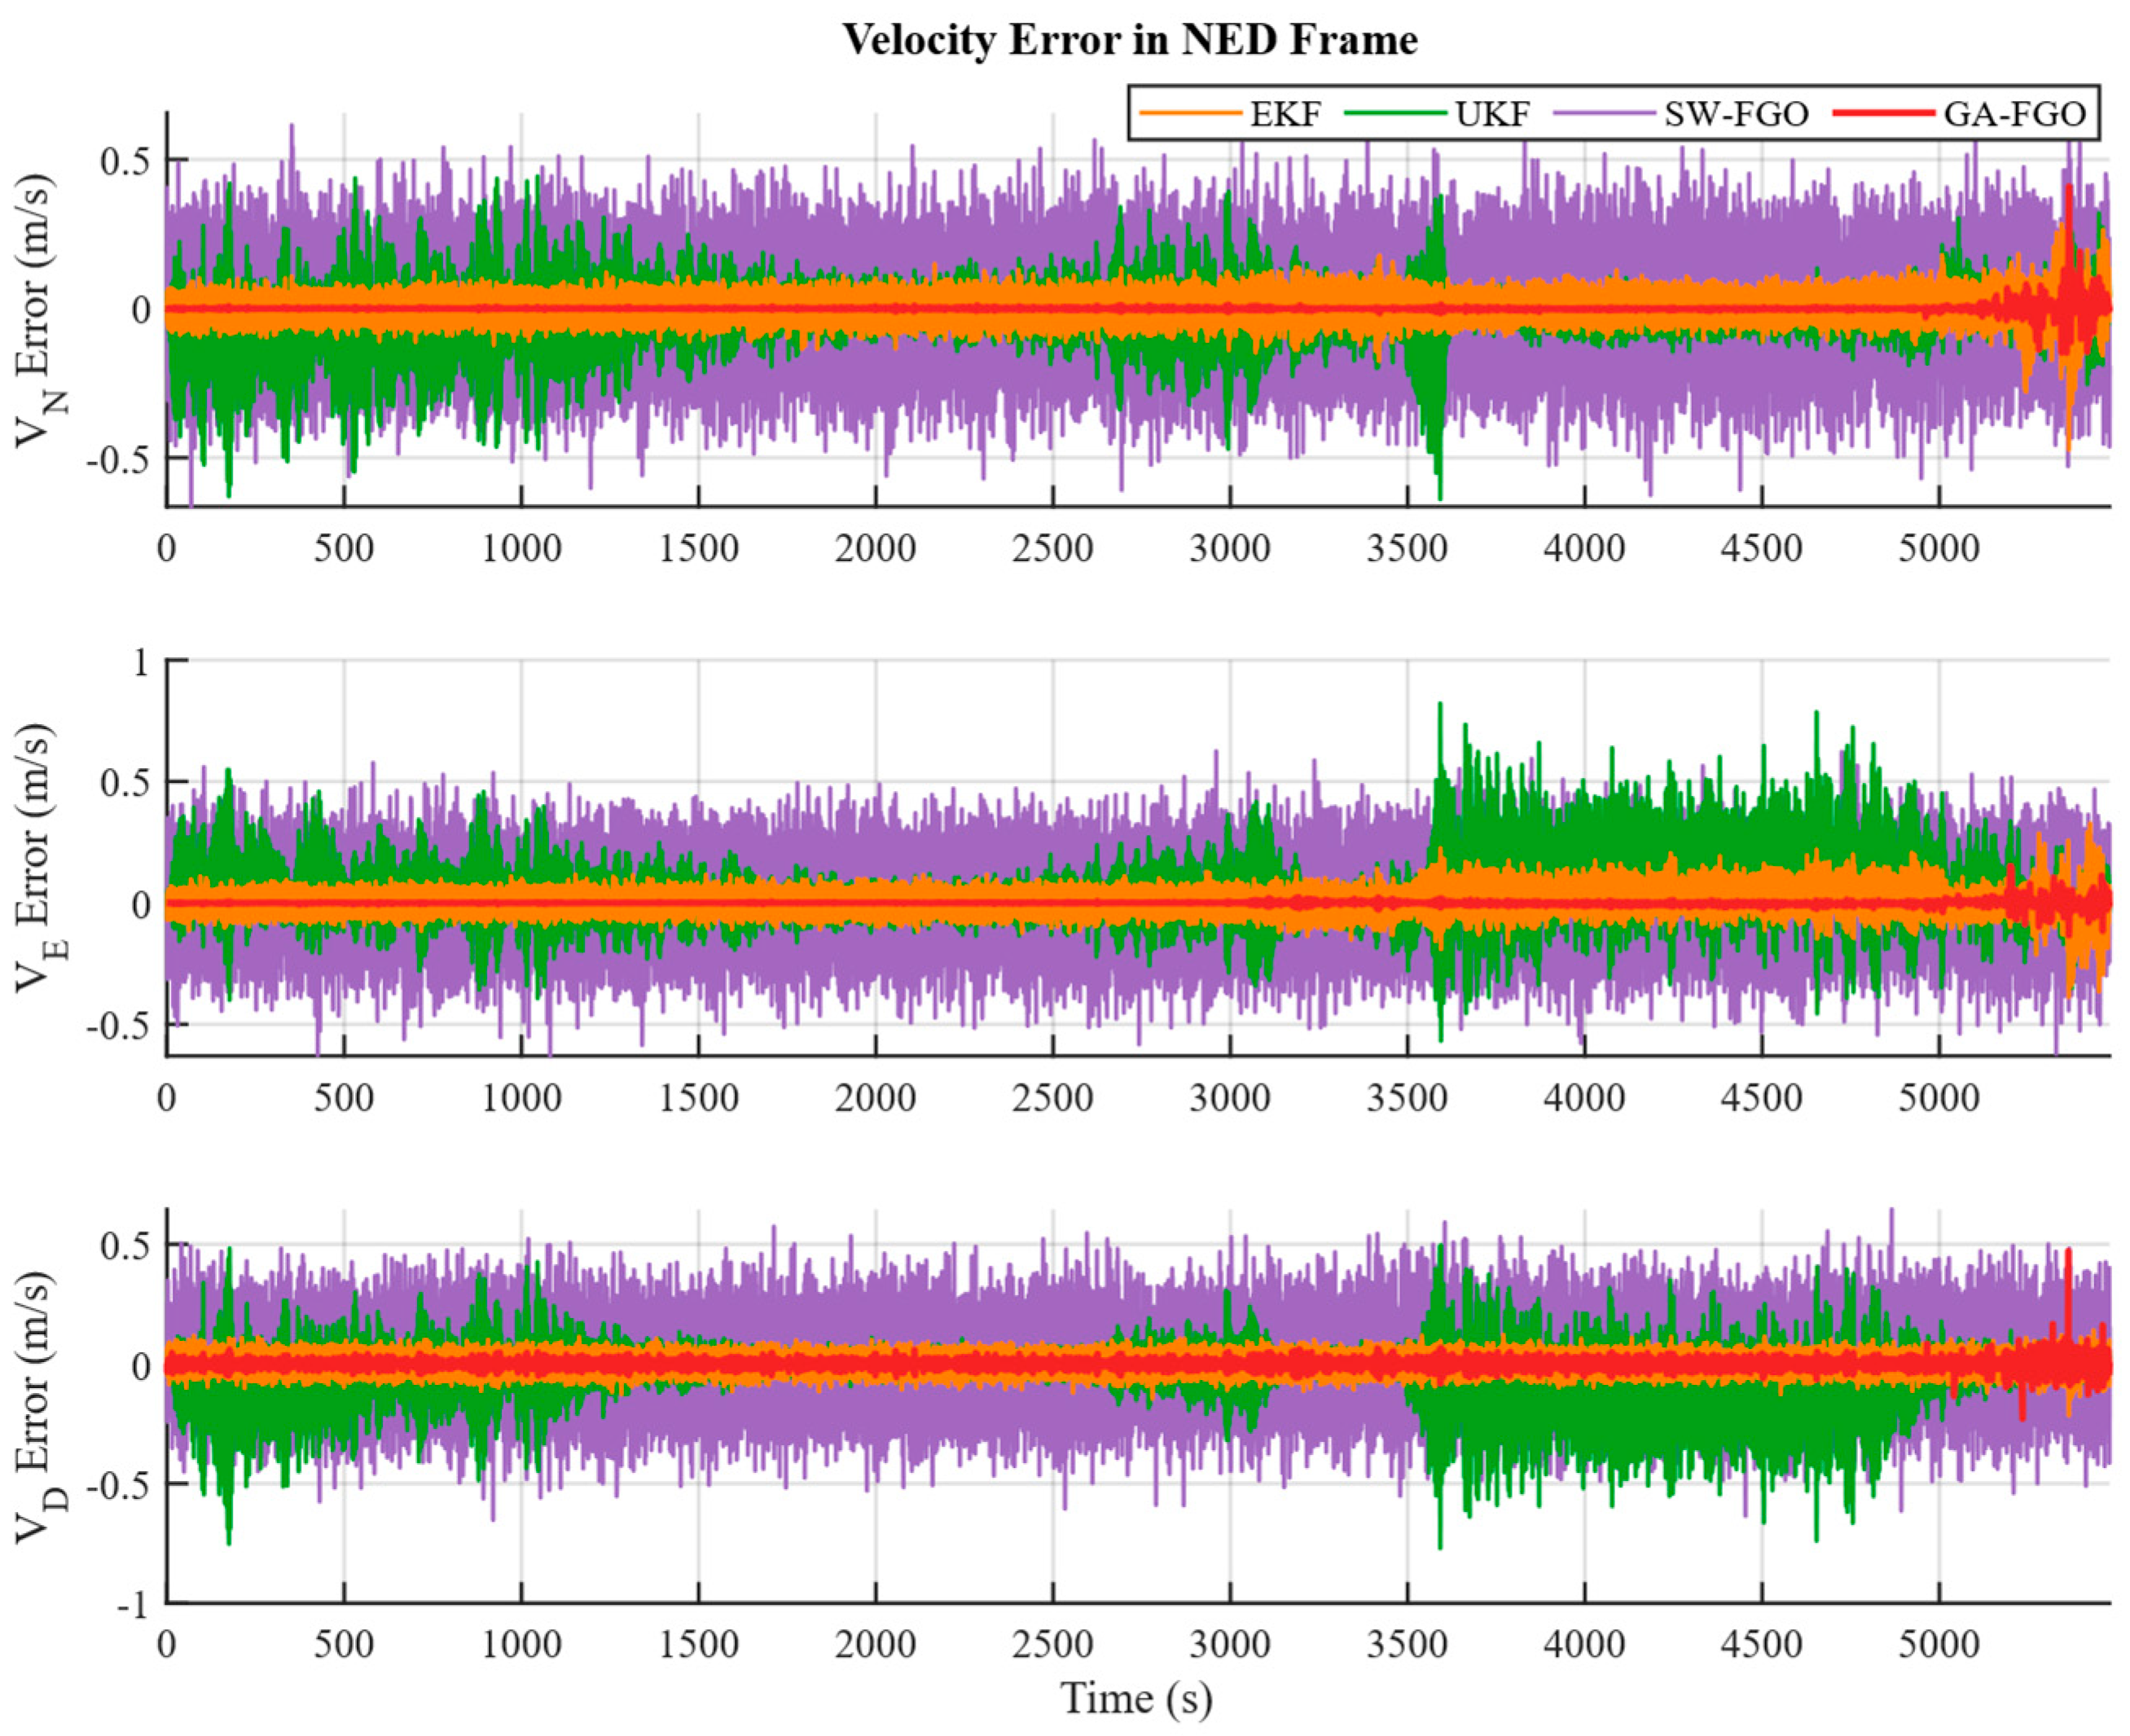This screenshot has width=2130, height=1736.
Task: Click the 'Velocity Error in NED Frame' title
Action: [1130, 40]
